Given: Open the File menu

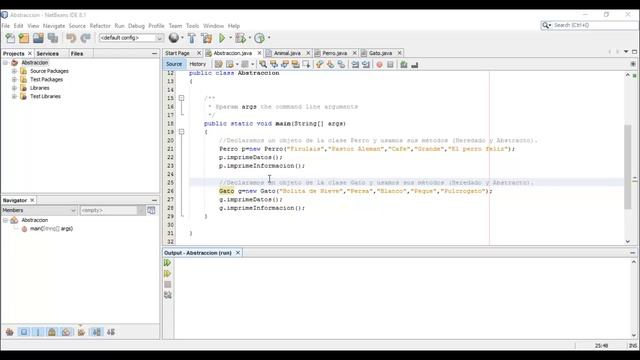Looking at the screenshot, I should (x=6, y=26).
